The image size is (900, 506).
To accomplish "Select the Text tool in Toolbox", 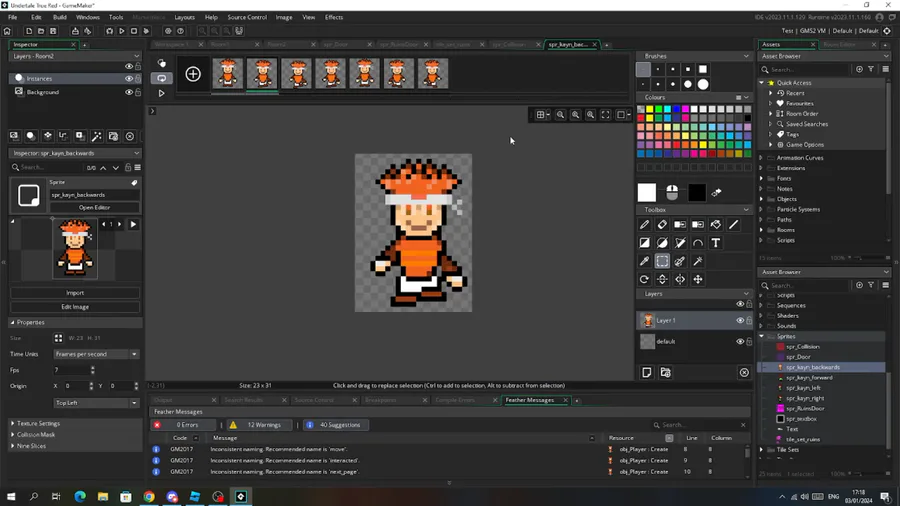I will click(x=716, y=243).
